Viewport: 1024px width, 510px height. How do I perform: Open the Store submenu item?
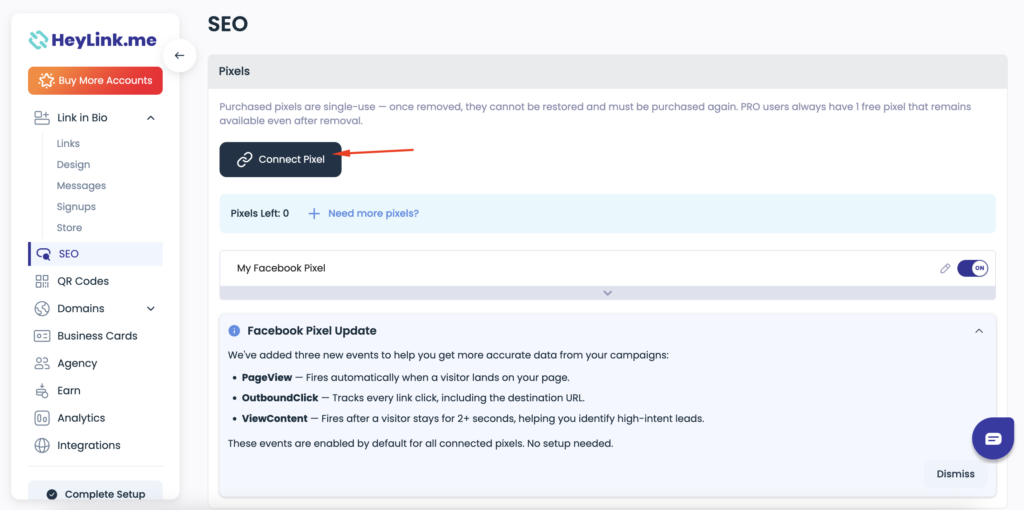click(x=69, y=228)
